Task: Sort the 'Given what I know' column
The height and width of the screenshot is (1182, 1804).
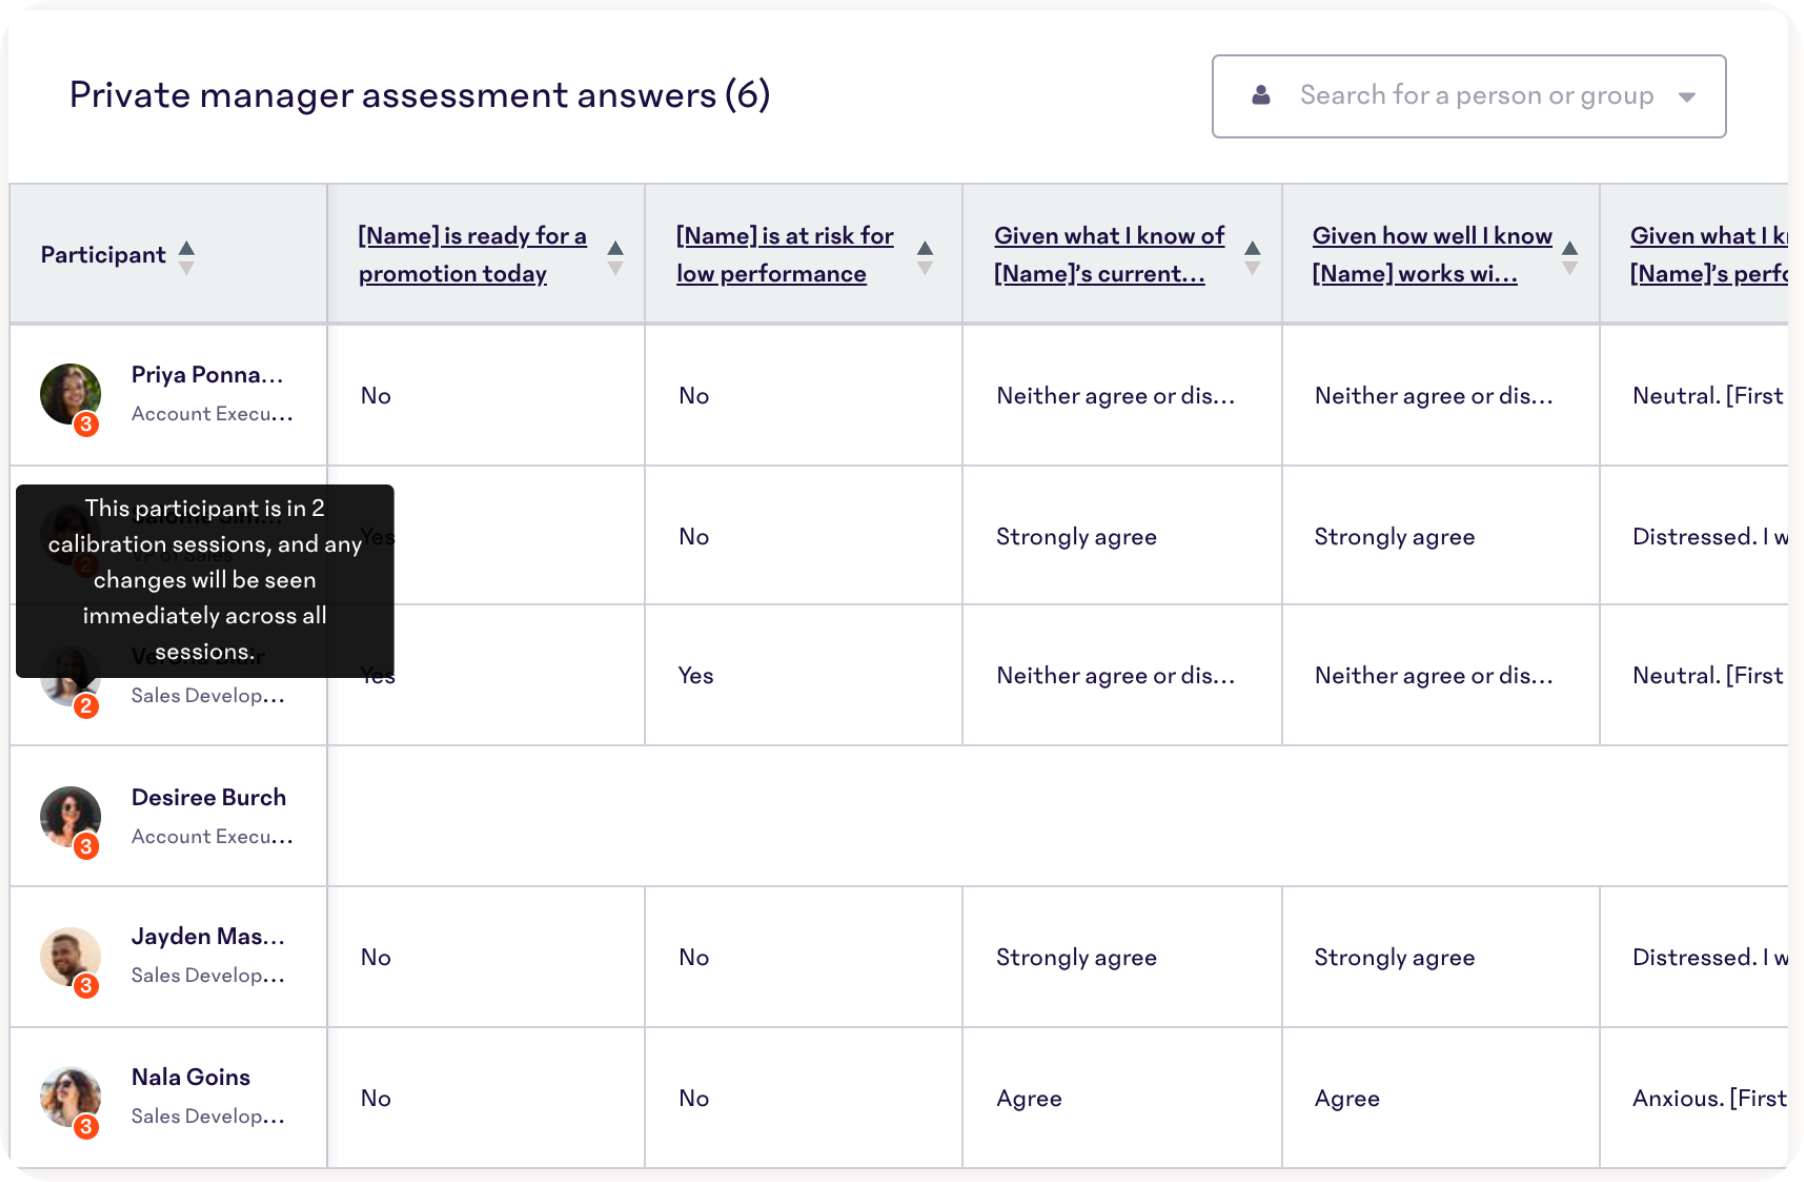Action: (x=1252, y=256)
